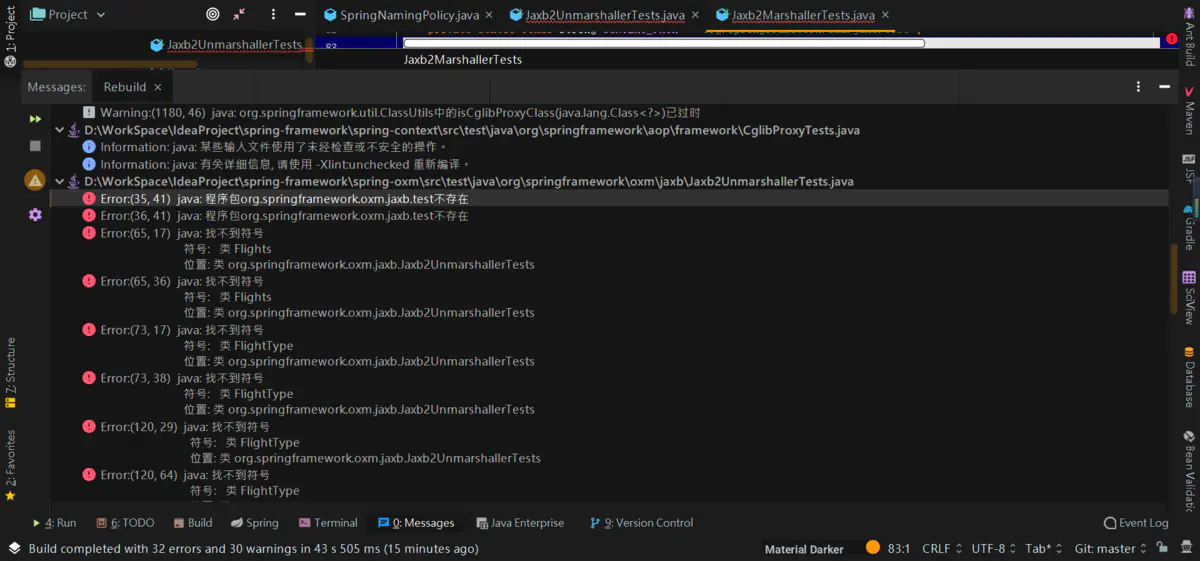This screenshot has height=561, width=1200.
Task: Open the Event Log
Action: (x=1135, y=523)
